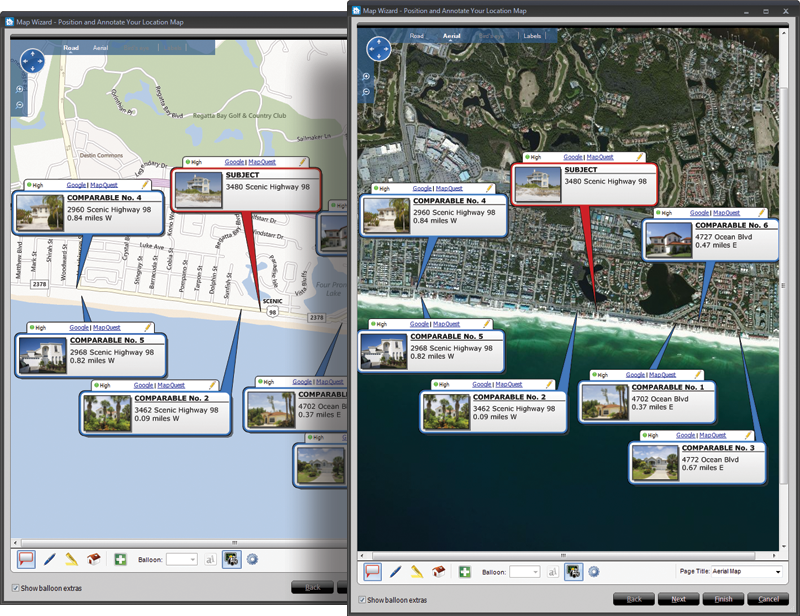Toggle Show balloon extras in the right window
Screen dimensions: 800x616
click(362, 600)
